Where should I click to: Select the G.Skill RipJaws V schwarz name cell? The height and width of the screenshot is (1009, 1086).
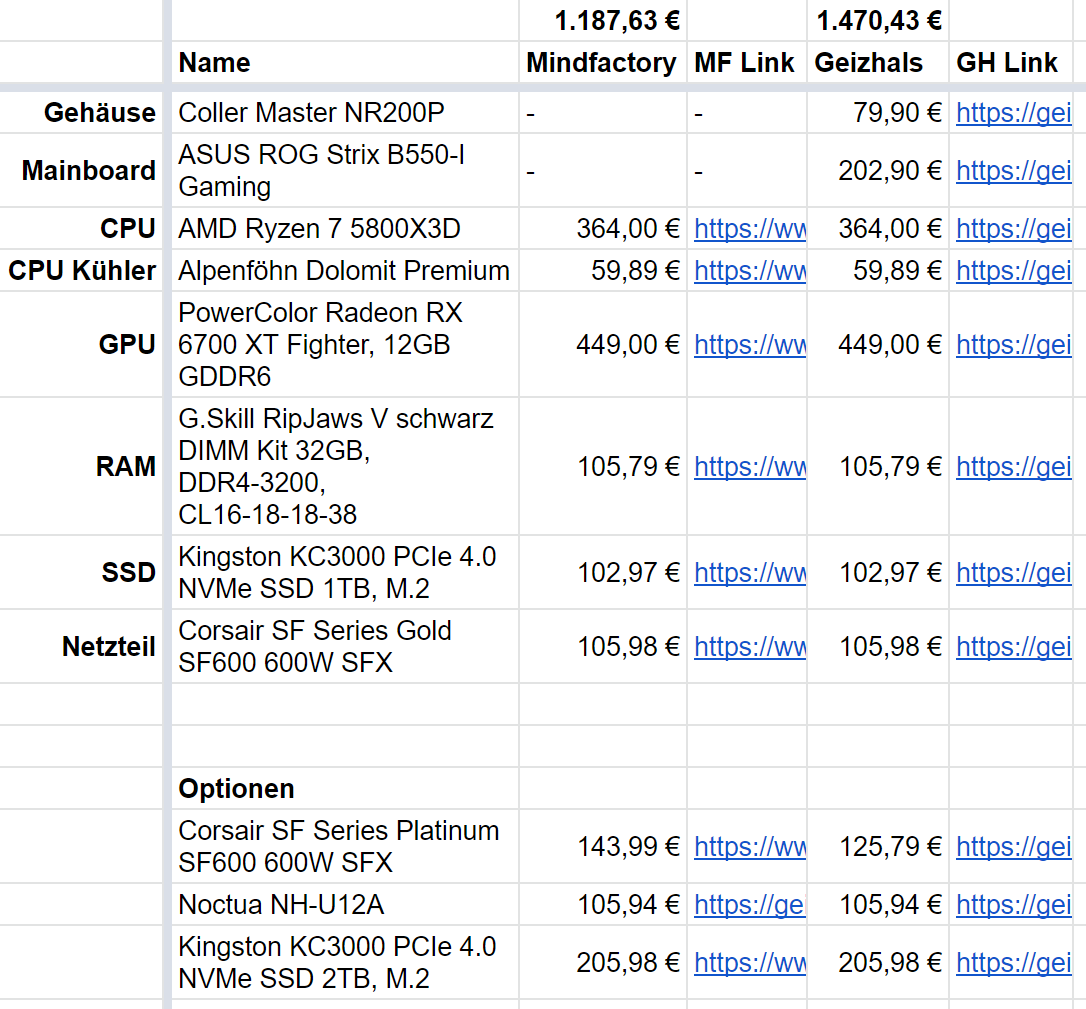(x=345, y=467)
